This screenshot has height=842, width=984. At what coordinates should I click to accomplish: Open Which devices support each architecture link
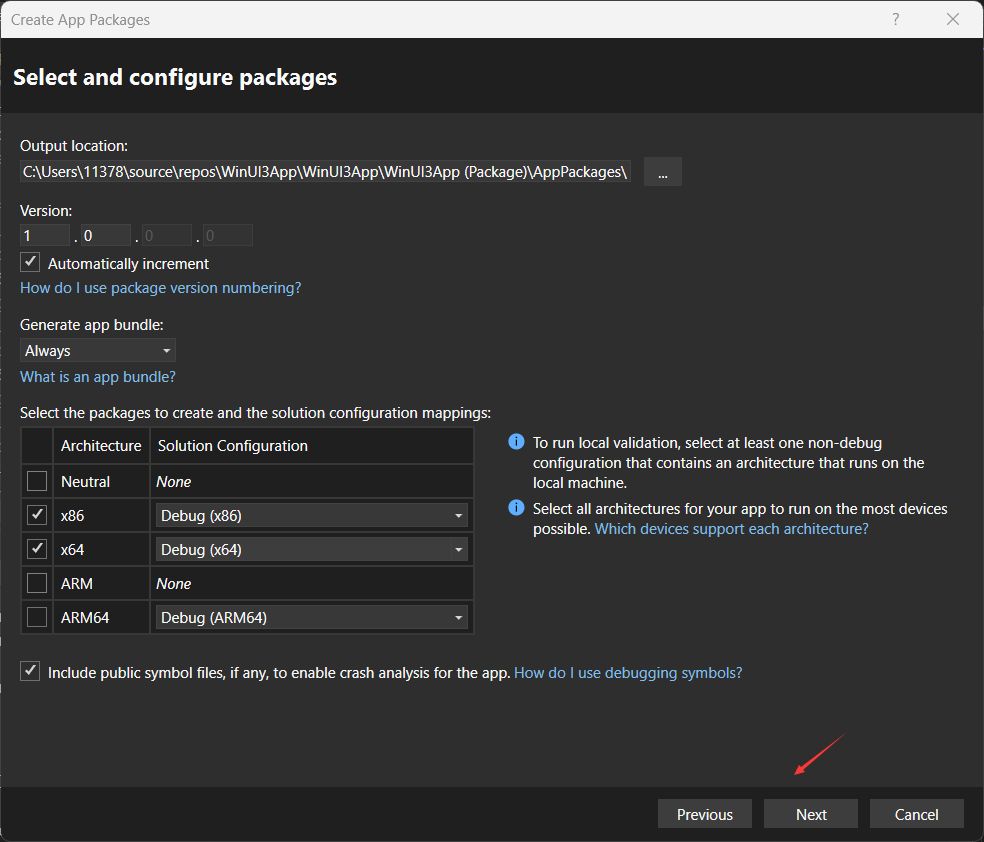[732, 529]
